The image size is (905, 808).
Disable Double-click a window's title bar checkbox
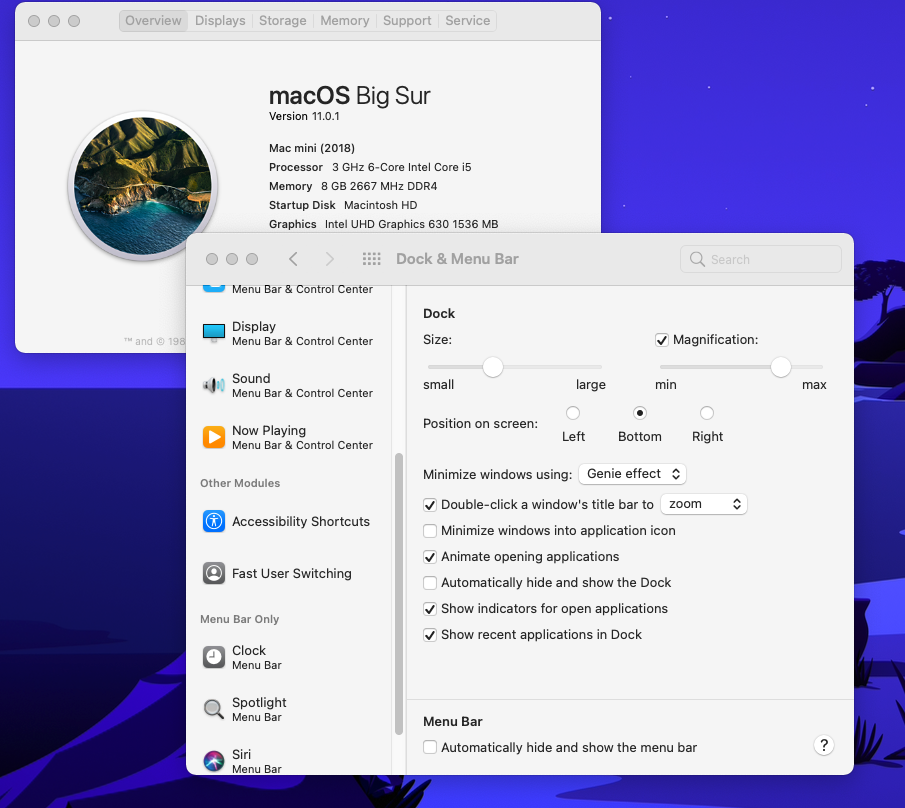(x=429, y=505)
